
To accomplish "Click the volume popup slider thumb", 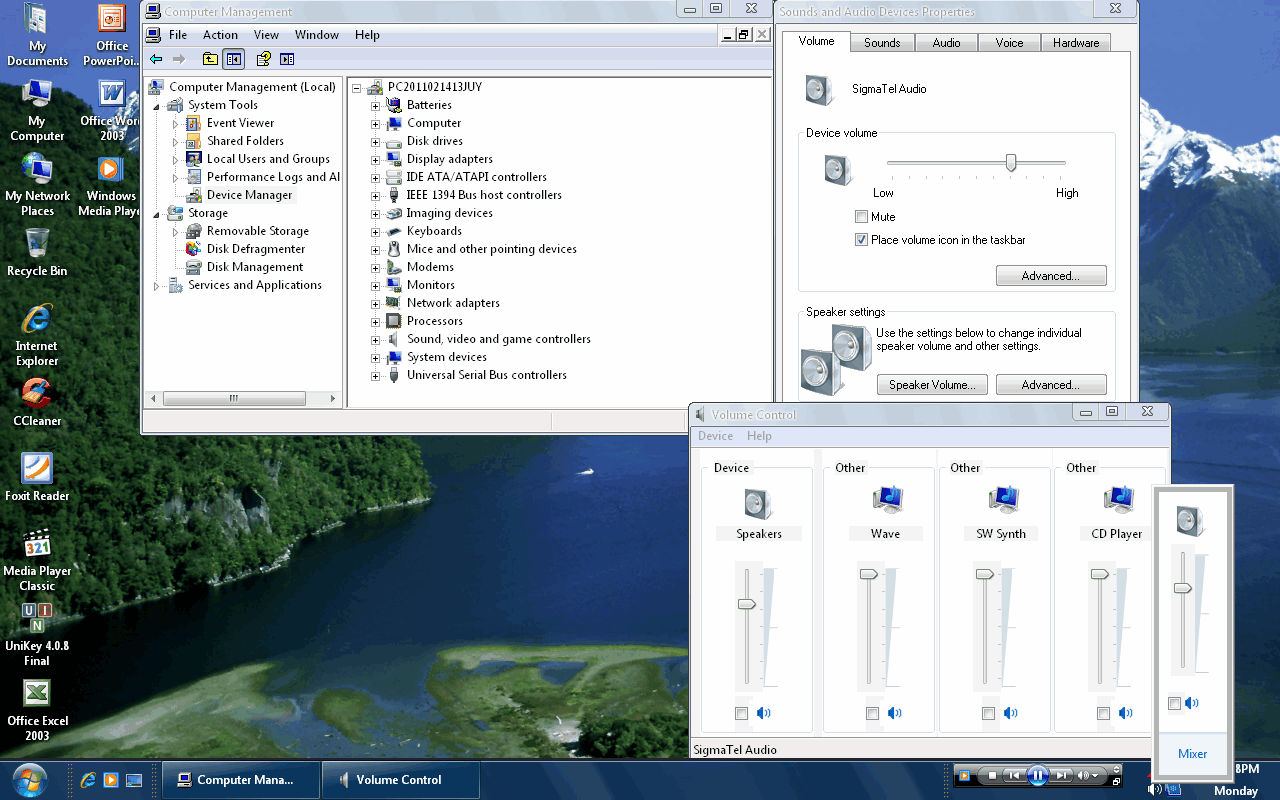I will tap(1183, 588).
